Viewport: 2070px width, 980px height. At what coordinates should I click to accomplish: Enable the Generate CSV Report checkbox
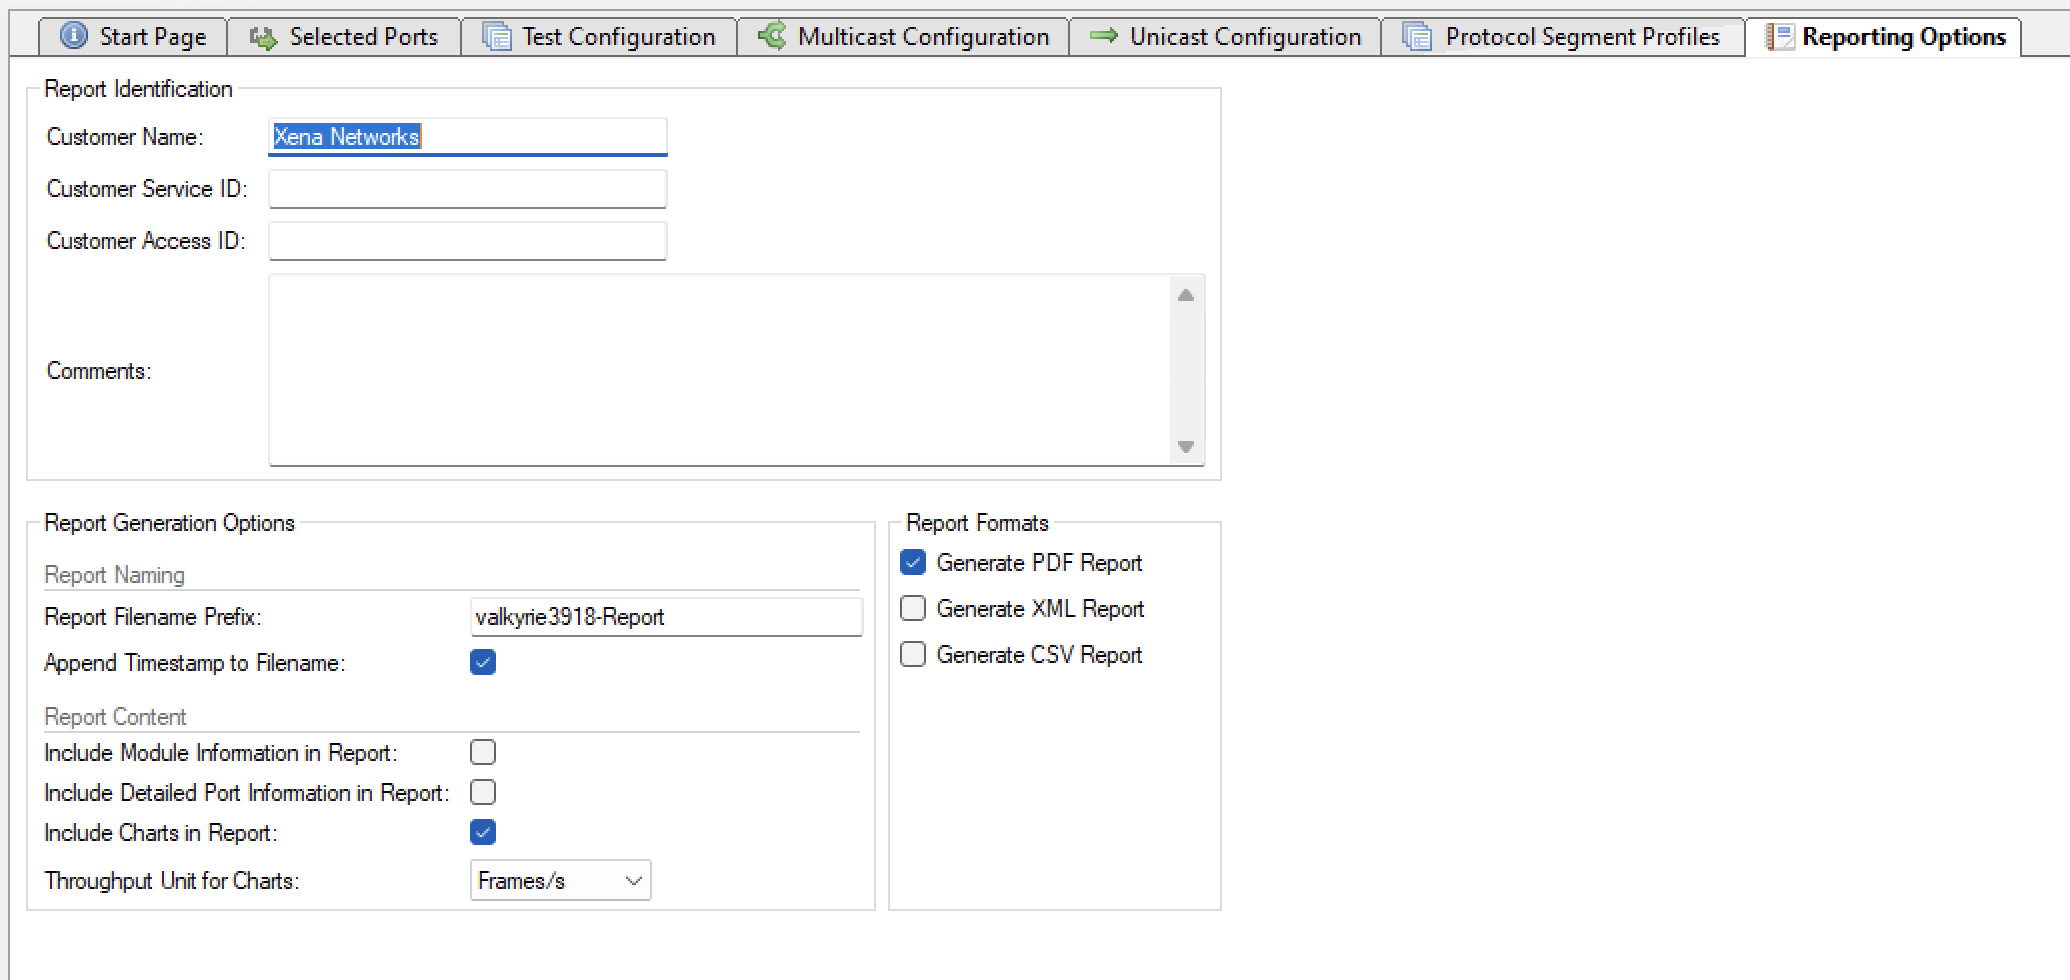[912, 654]
